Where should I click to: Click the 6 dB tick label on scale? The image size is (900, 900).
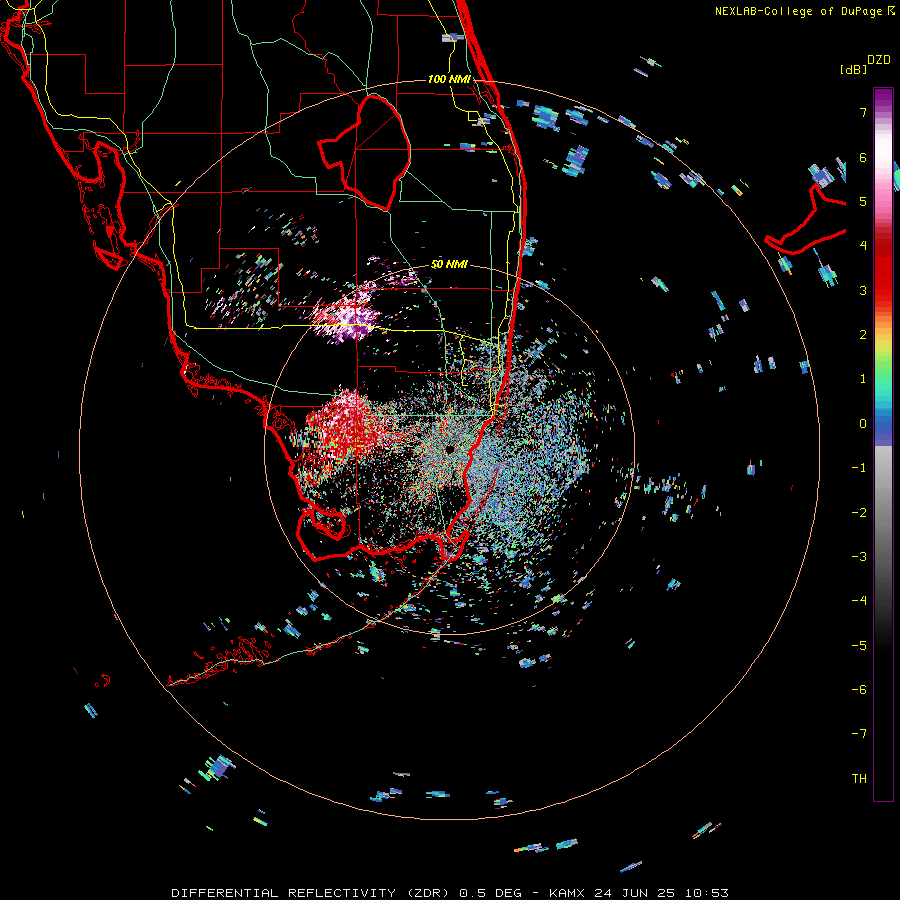(863, 157)
